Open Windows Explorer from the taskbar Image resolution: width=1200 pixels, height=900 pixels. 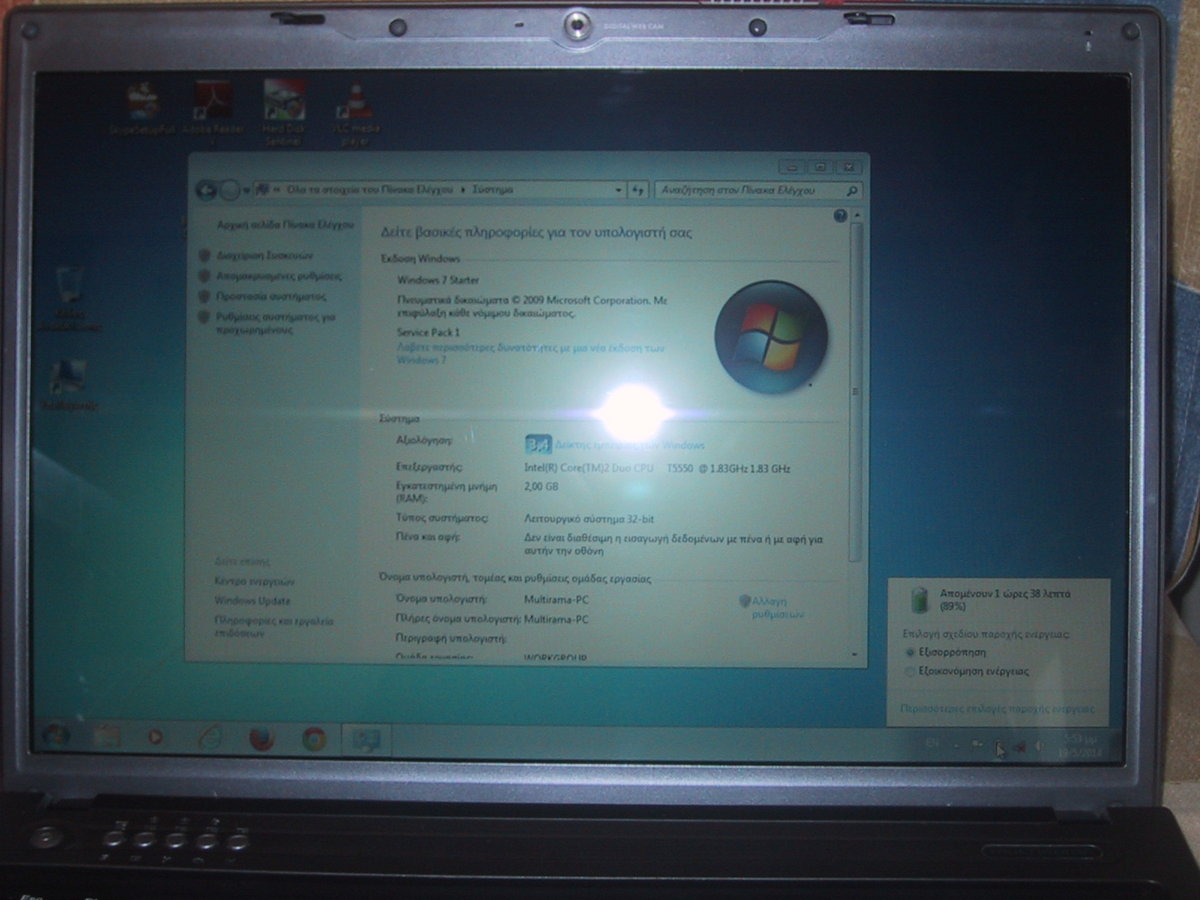(105, 738)
